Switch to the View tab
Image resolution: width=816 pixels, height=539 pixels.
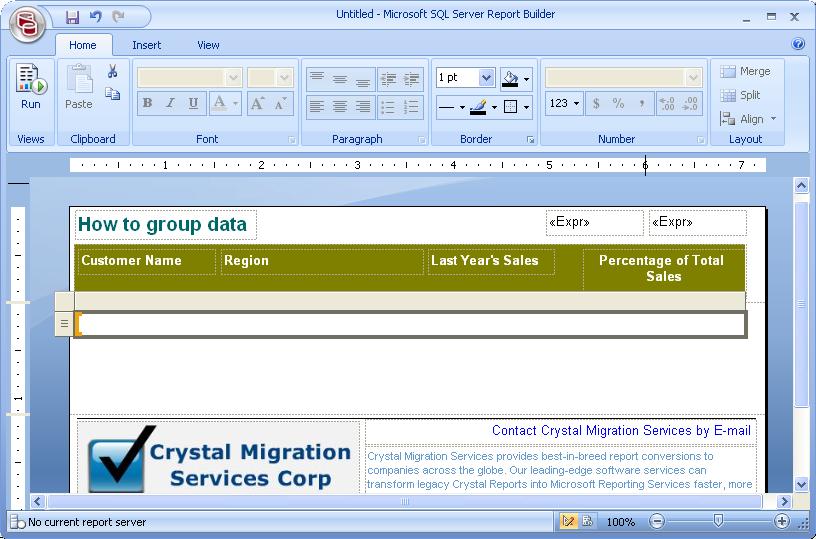208,45
